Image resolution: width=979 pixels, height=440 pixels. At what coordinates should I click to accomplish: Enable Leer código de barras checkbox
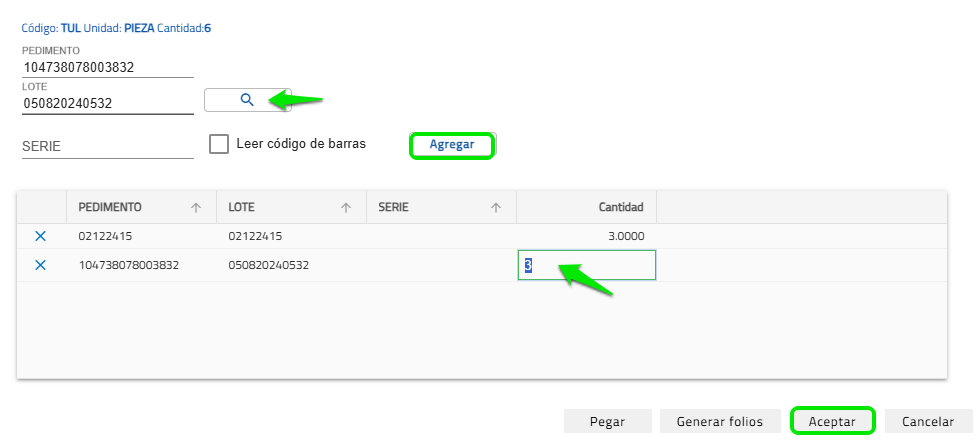click(219, 144)
